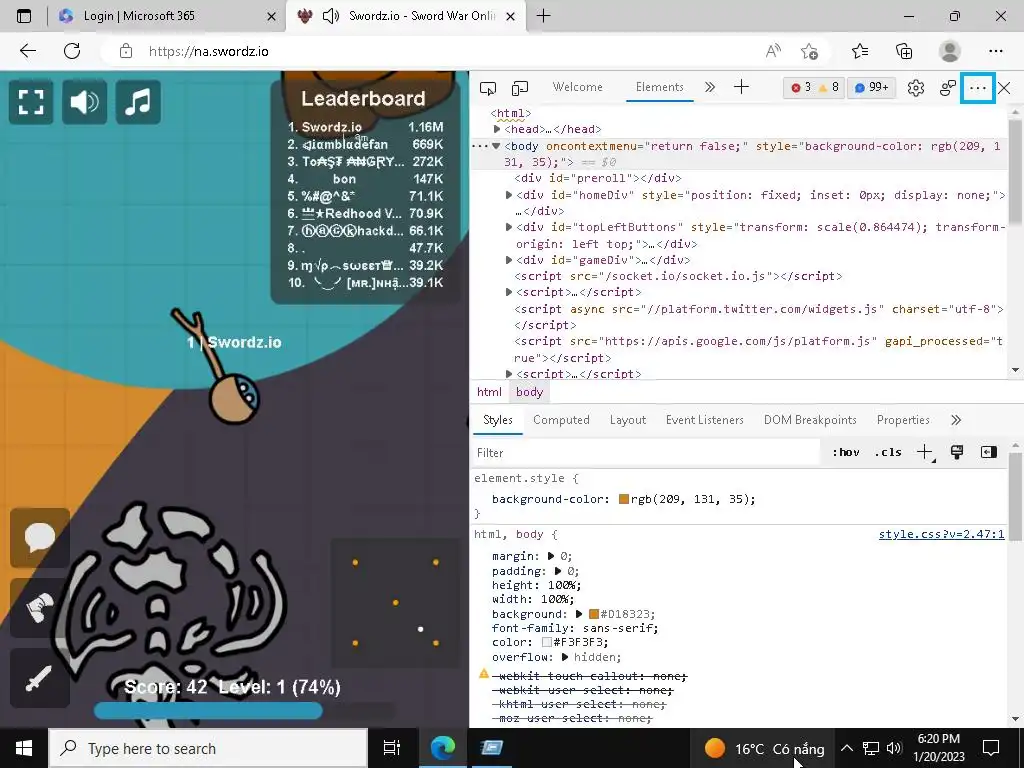The height and width of the screenshot is (768, 1024).
Task: Open browser Collections icon
Action: [x=904, y=51]
